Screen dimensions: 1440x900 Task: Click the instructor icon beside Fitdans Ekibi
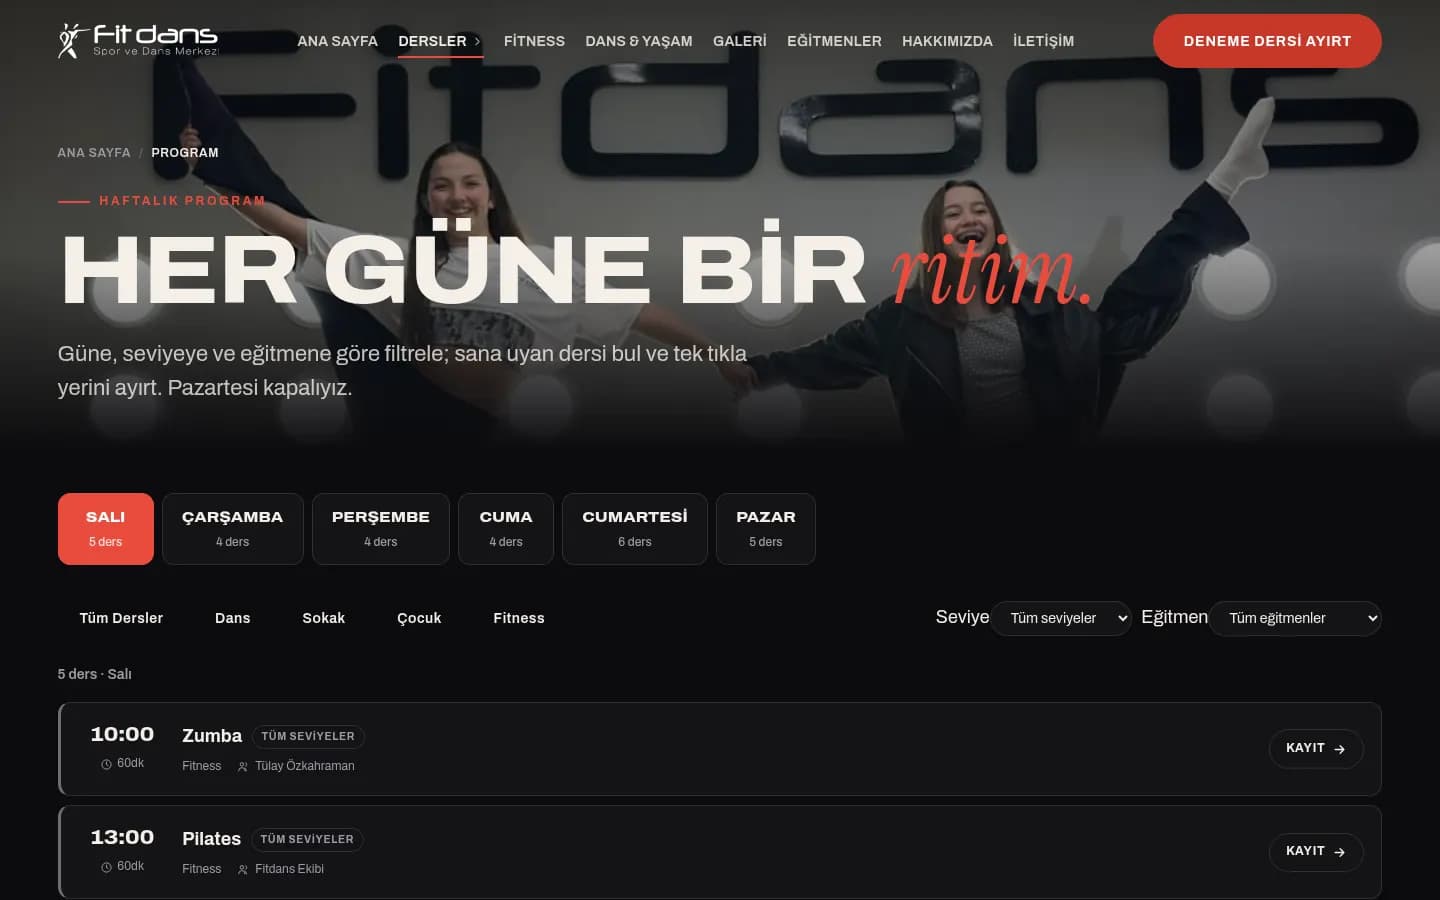(242, 870)
